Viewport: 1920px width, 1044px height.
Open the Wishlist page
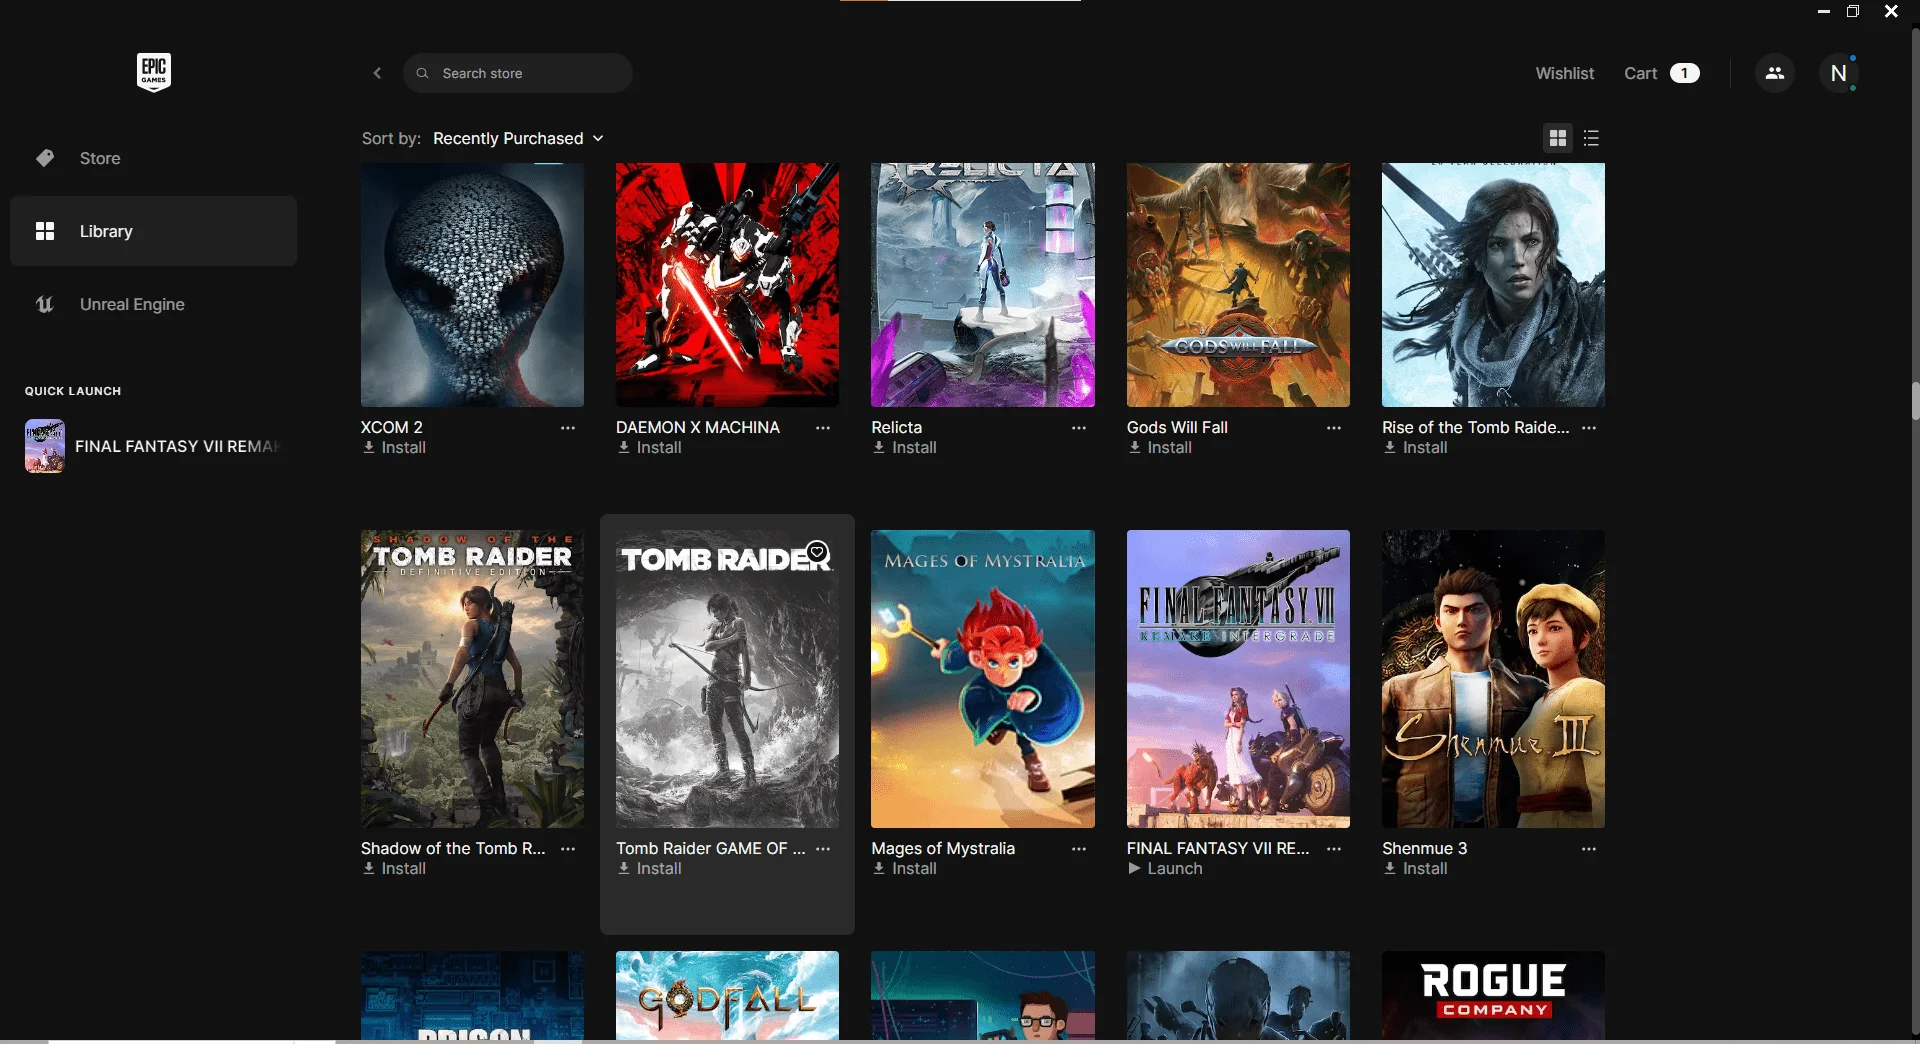tap(1565, 73)
